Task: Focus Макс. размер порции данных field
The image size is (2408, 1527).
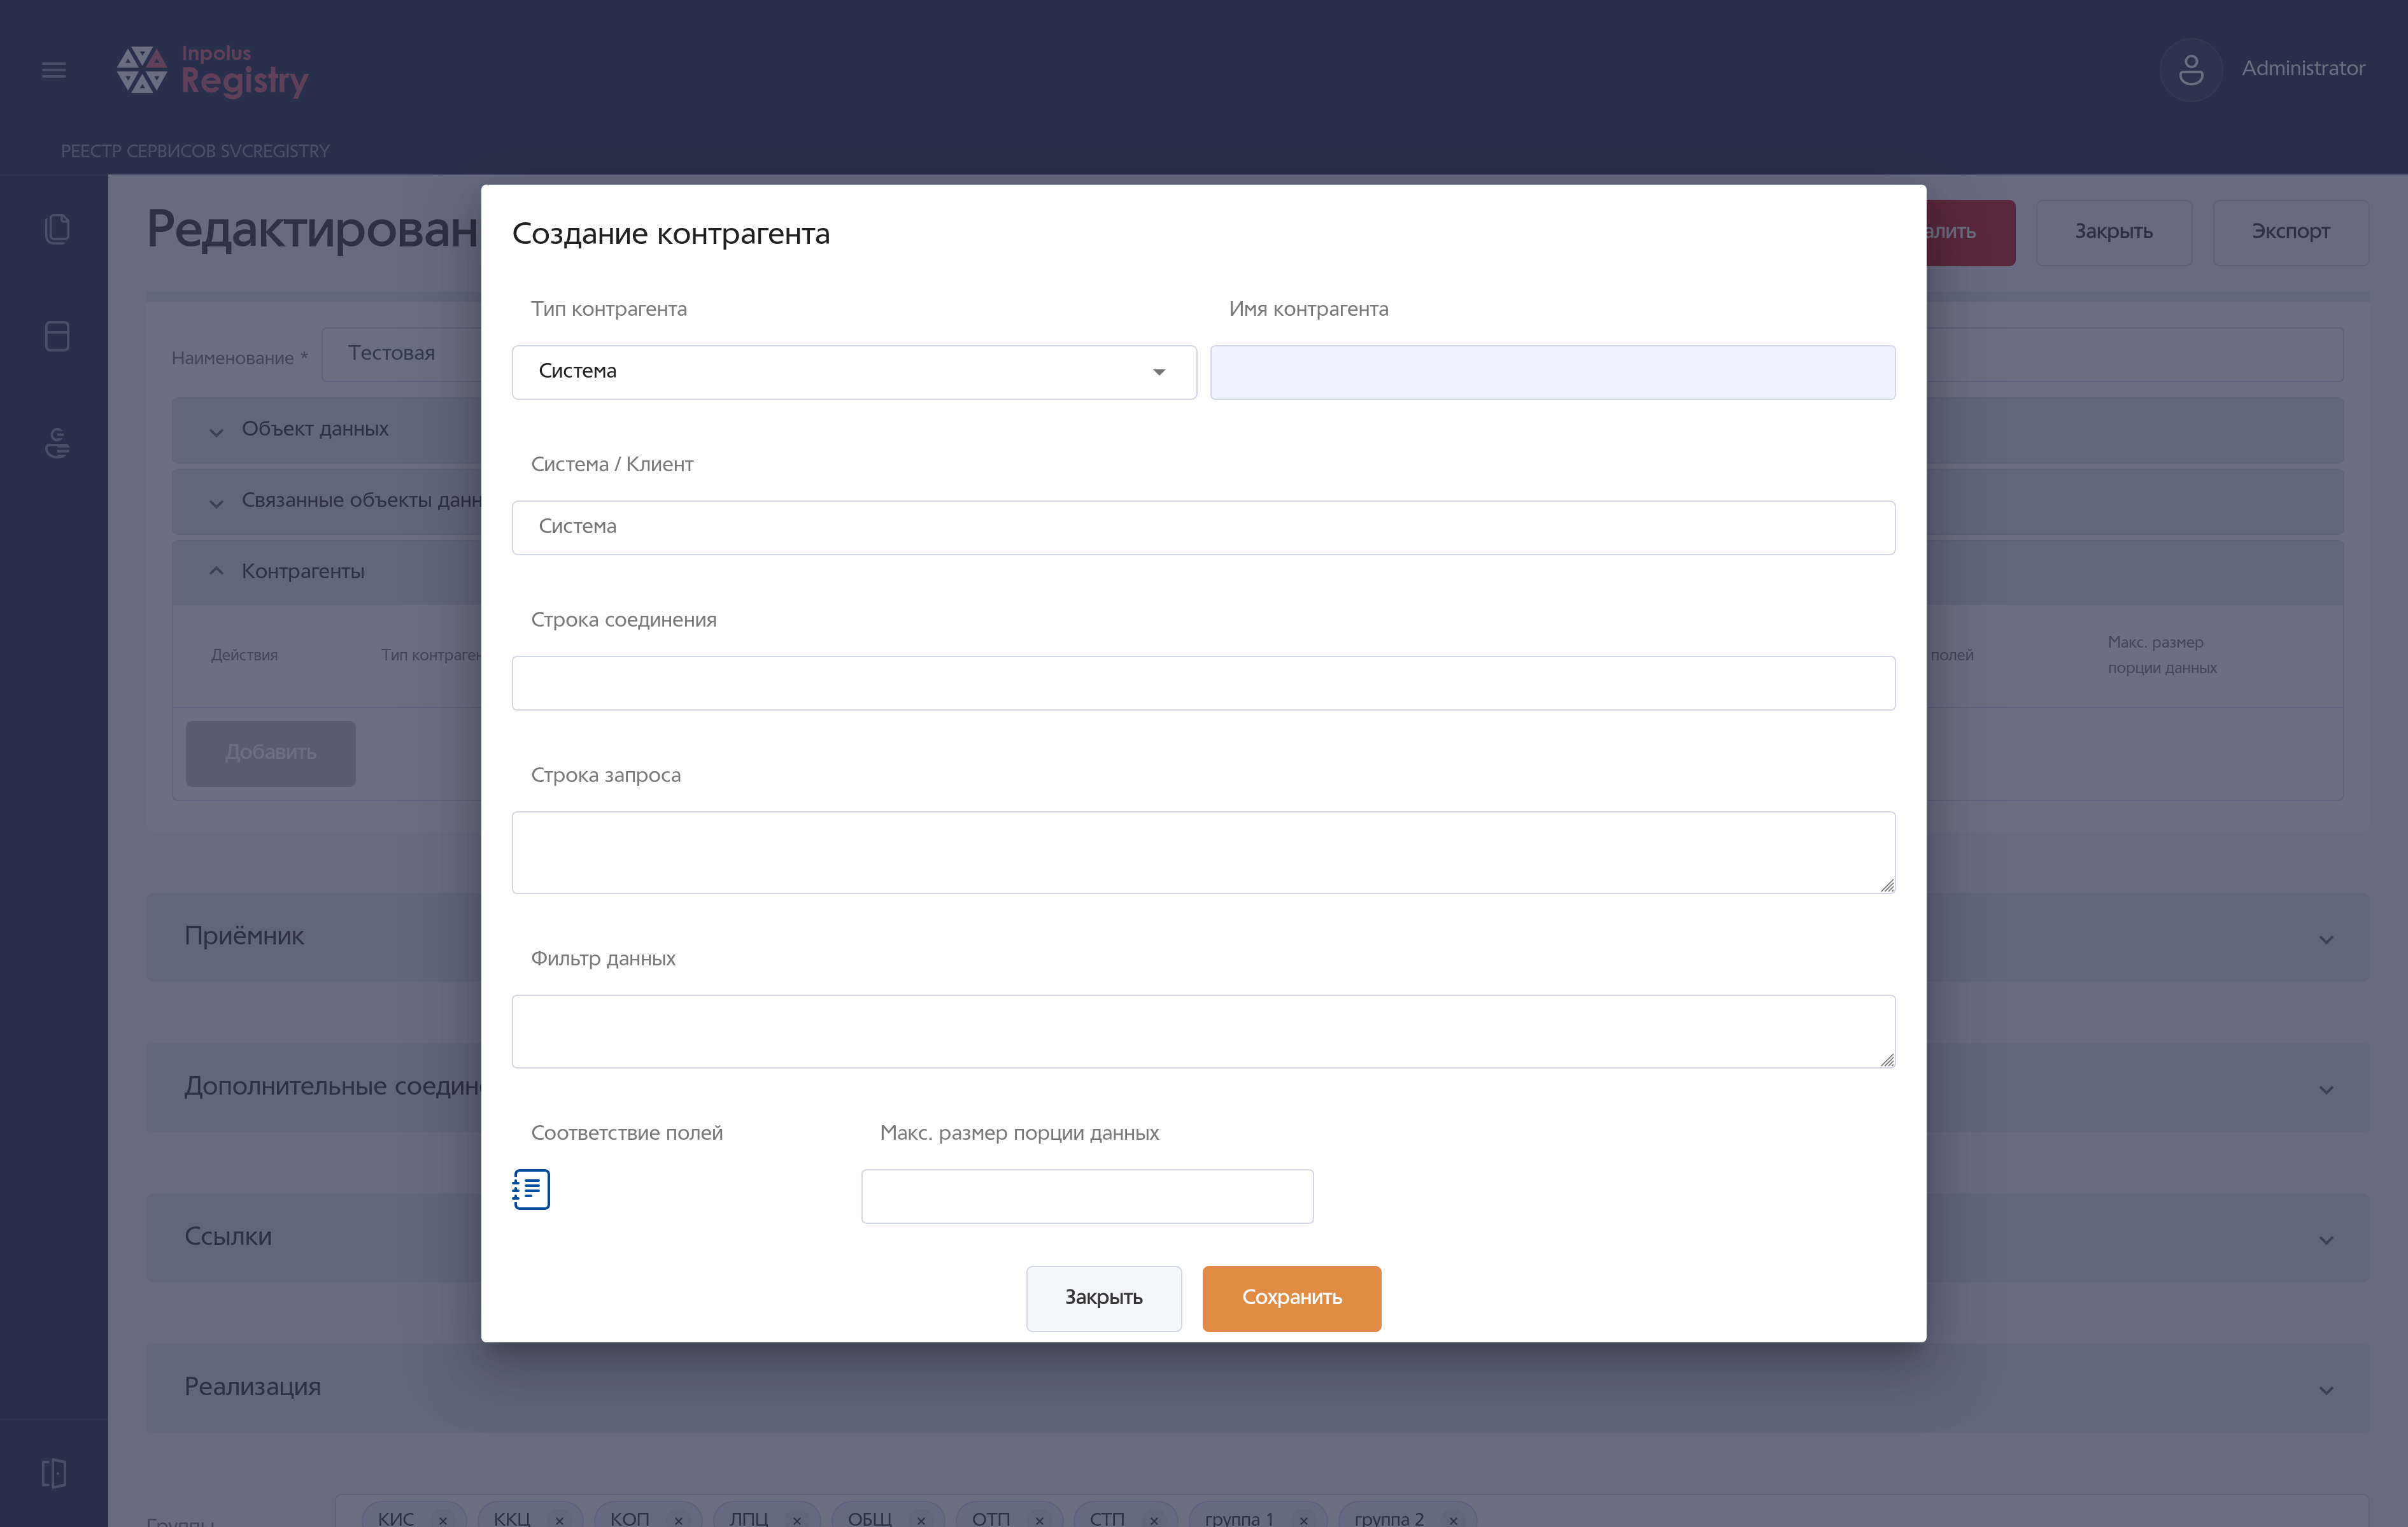Action: click(x=1087, y=1196)
